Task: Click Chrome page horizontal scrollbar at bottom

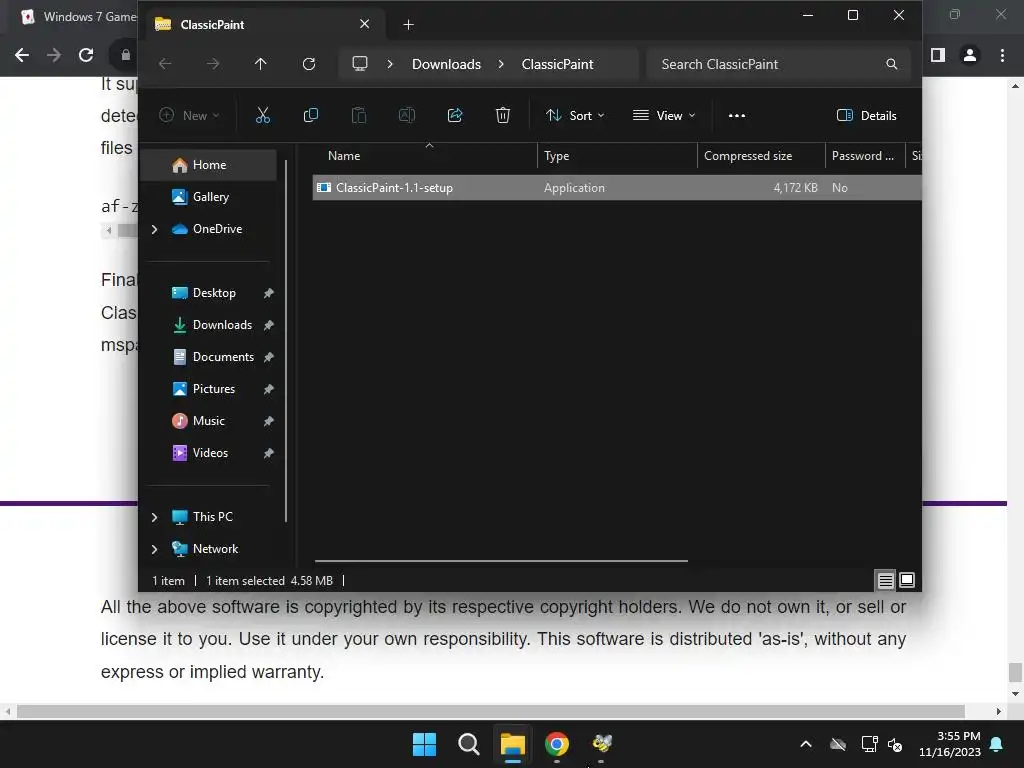Action: (490, 711)
